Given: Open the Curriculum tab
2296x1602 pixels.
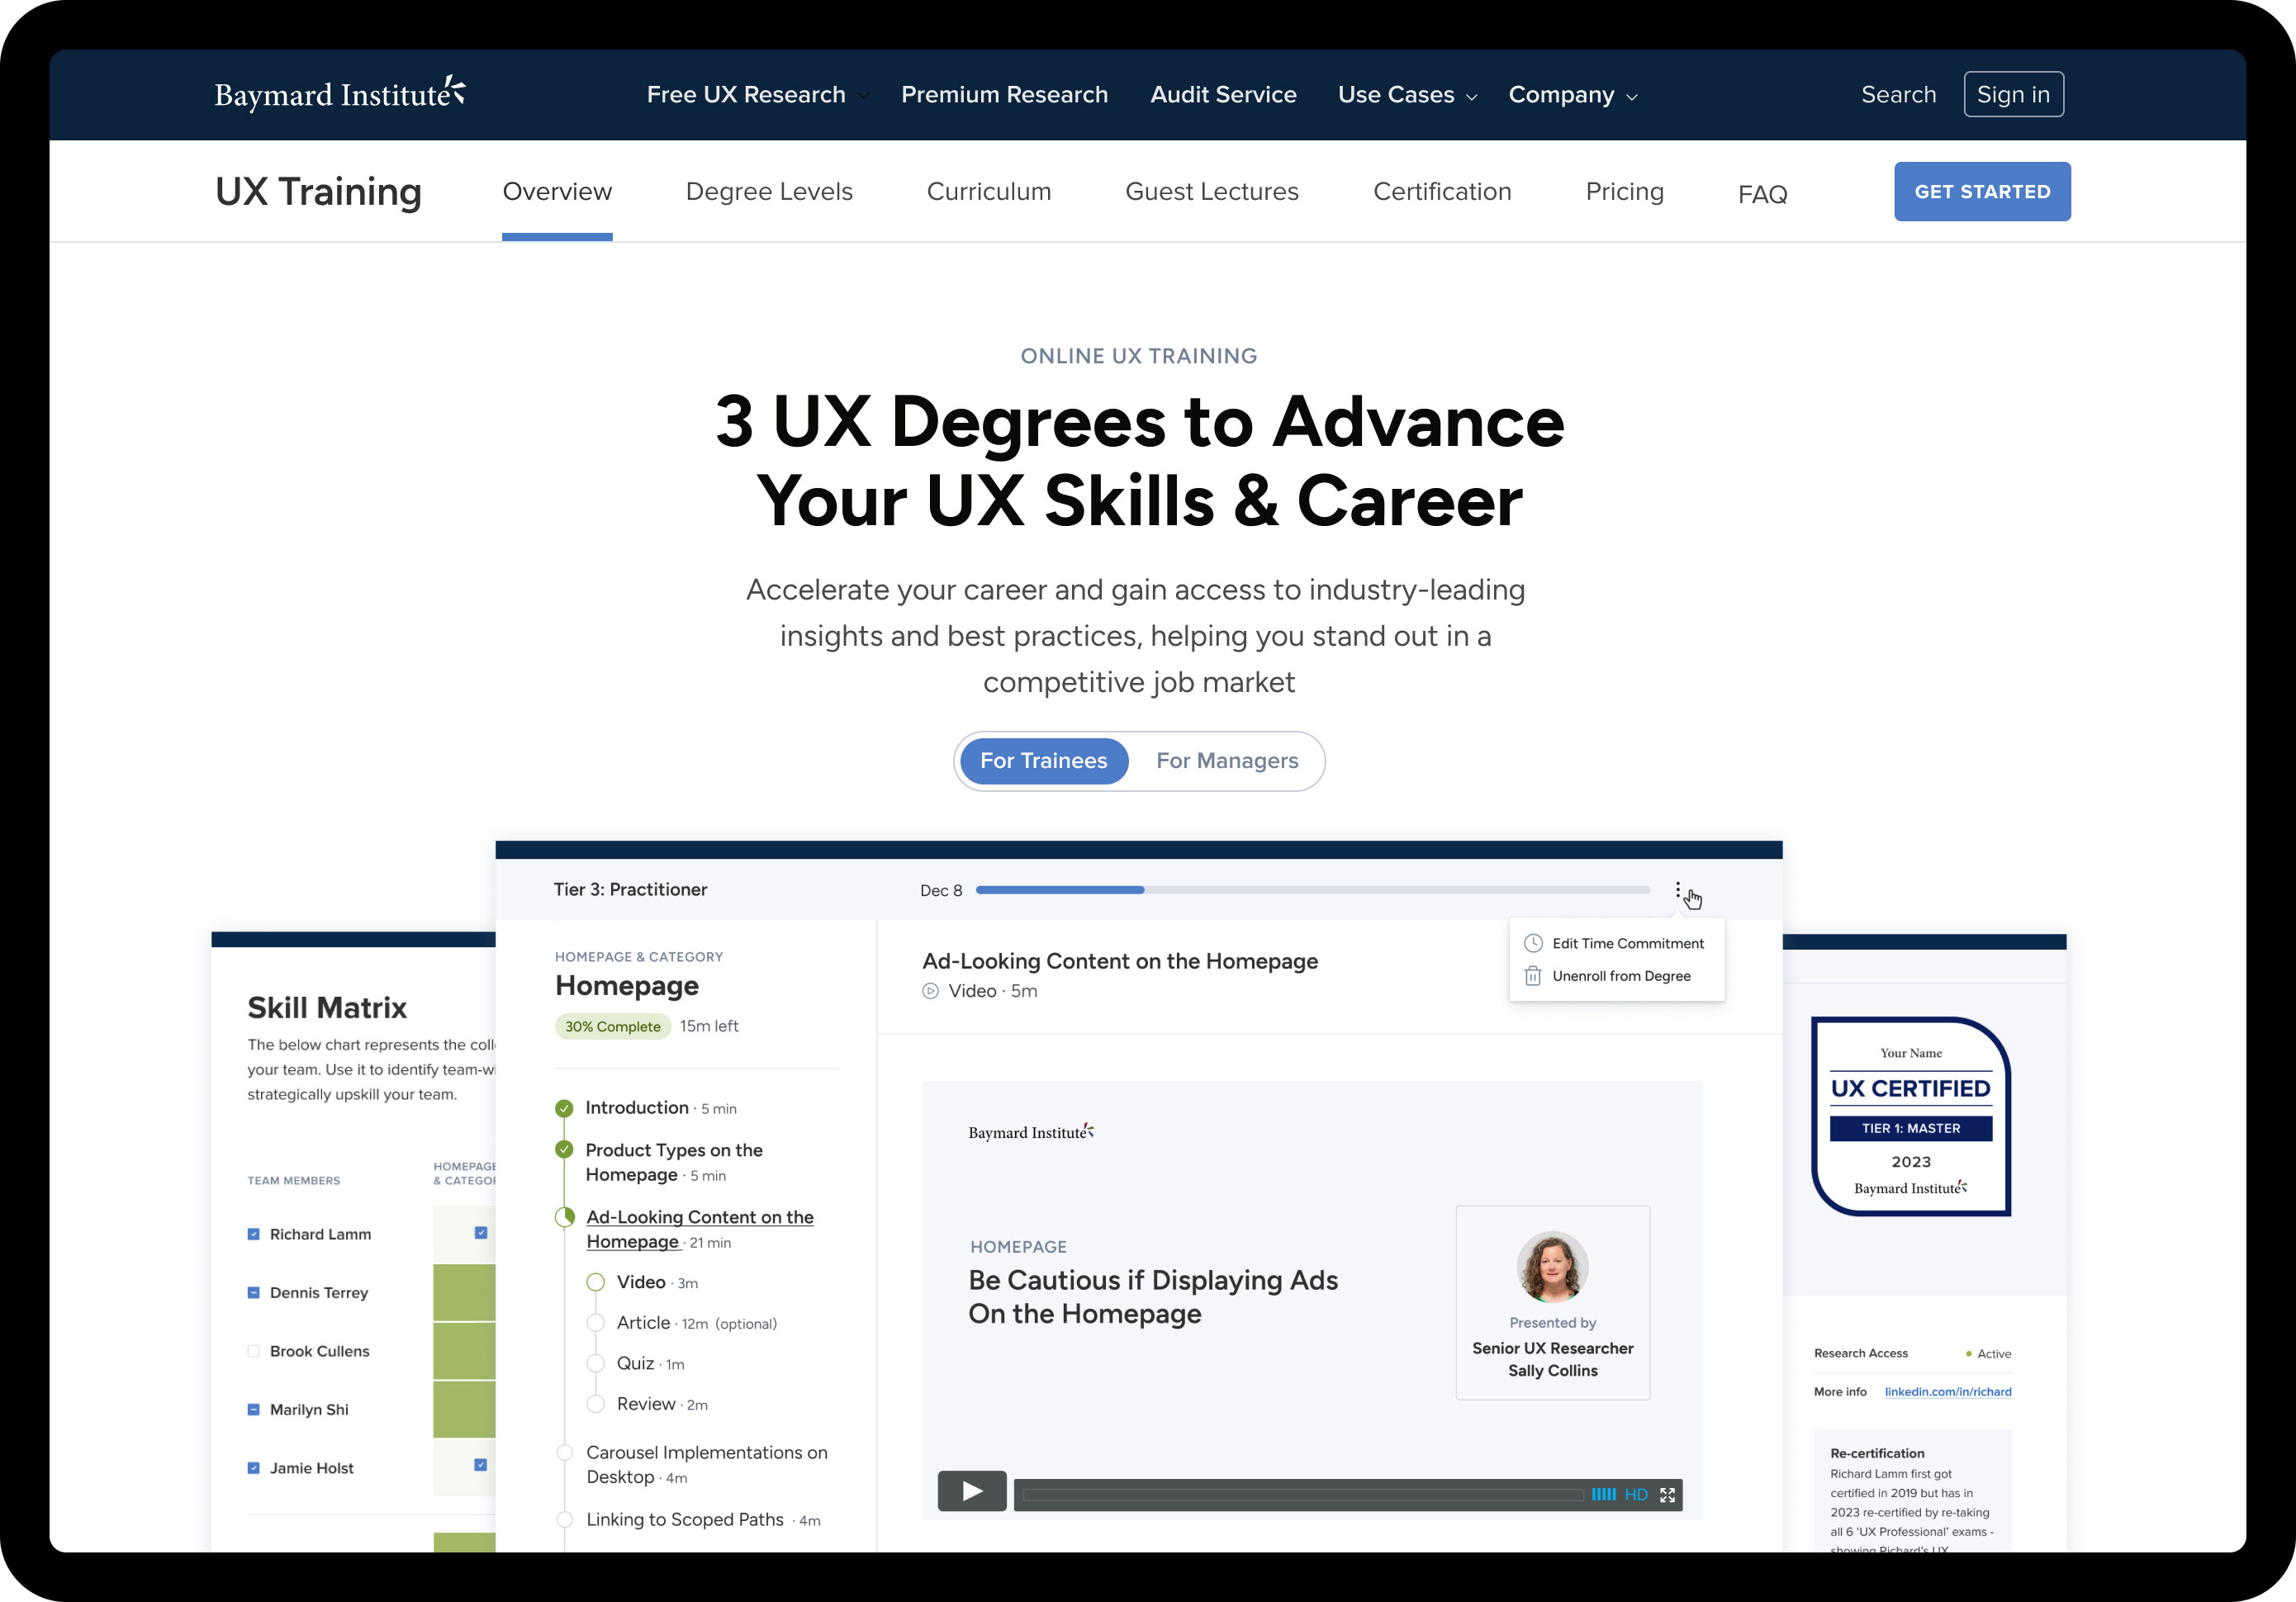Looking at the screenshot, I should click(989, 191).
